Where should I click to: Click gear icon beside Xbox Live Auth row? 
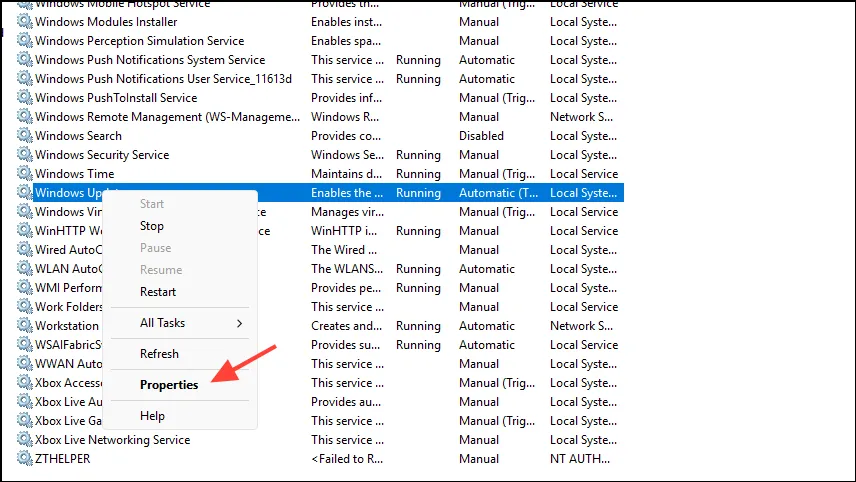coord(25,402)
